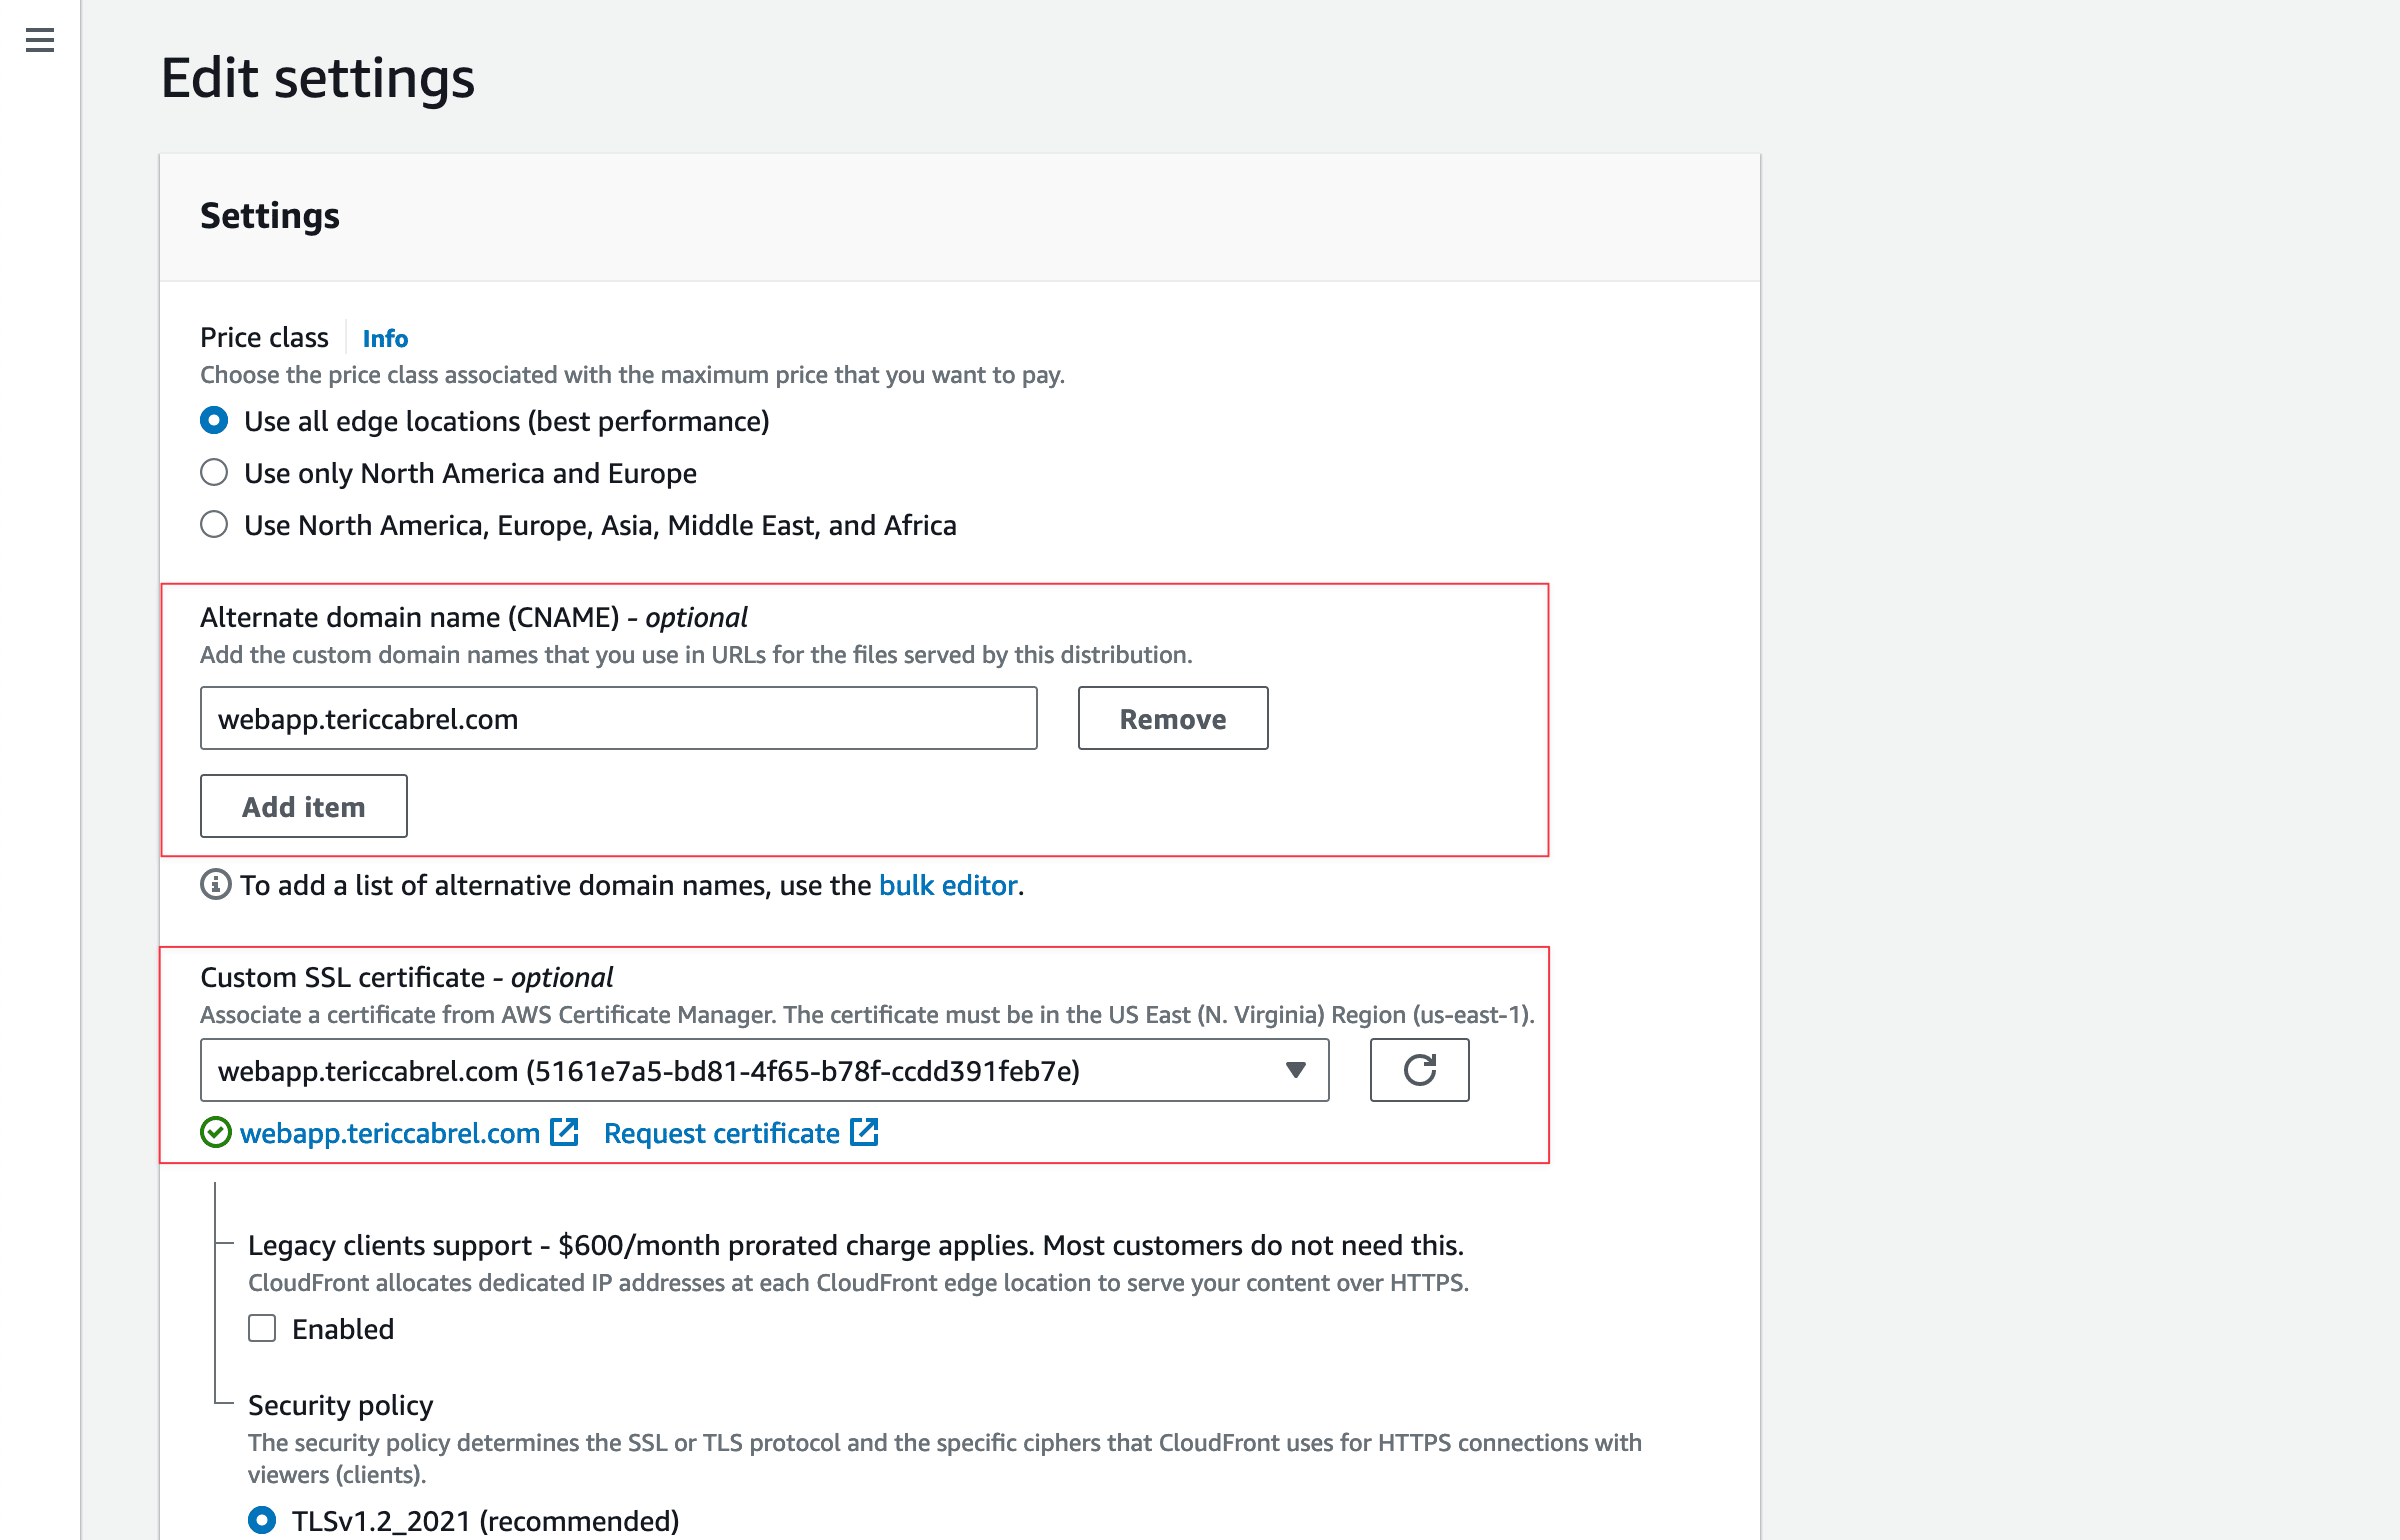Click the dropdown arrow on certificate selector

coord(1295,1070)
